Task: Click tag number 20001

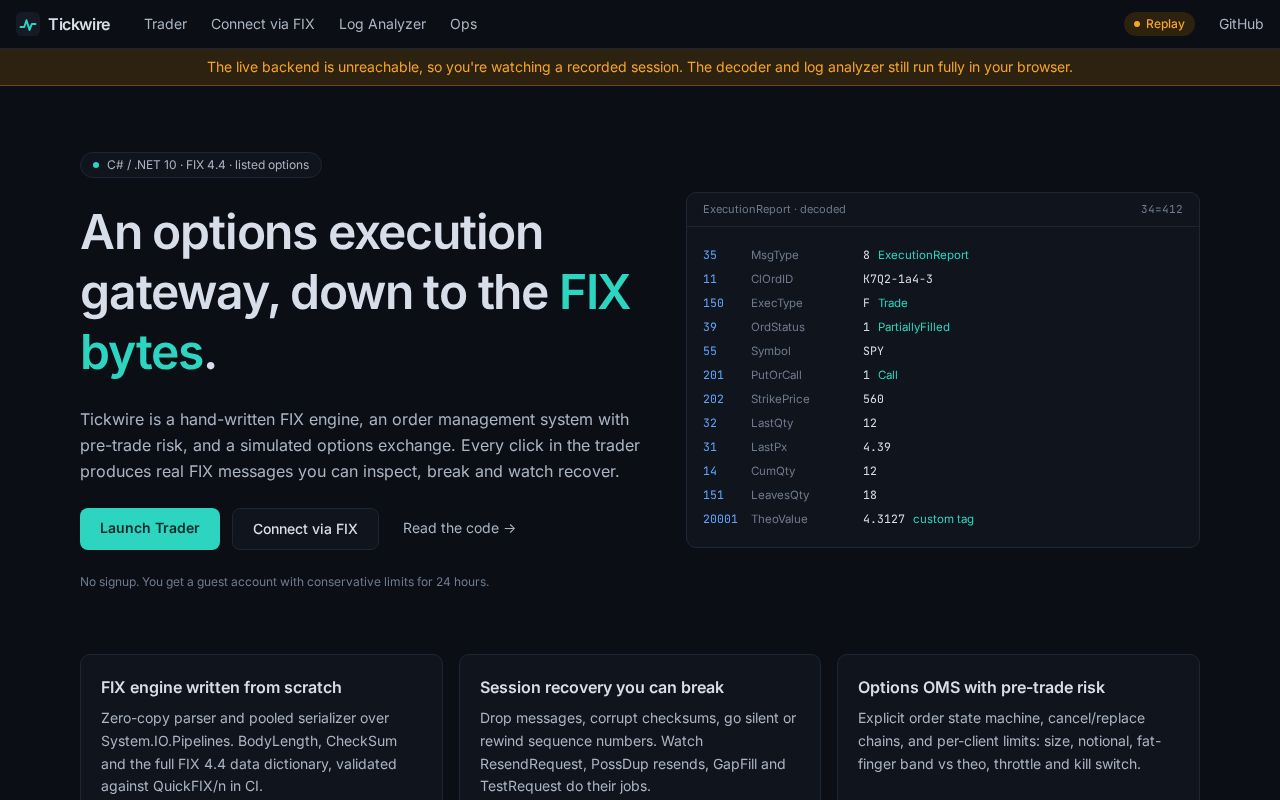Action: pyautogui.click(x=720, y=519)
